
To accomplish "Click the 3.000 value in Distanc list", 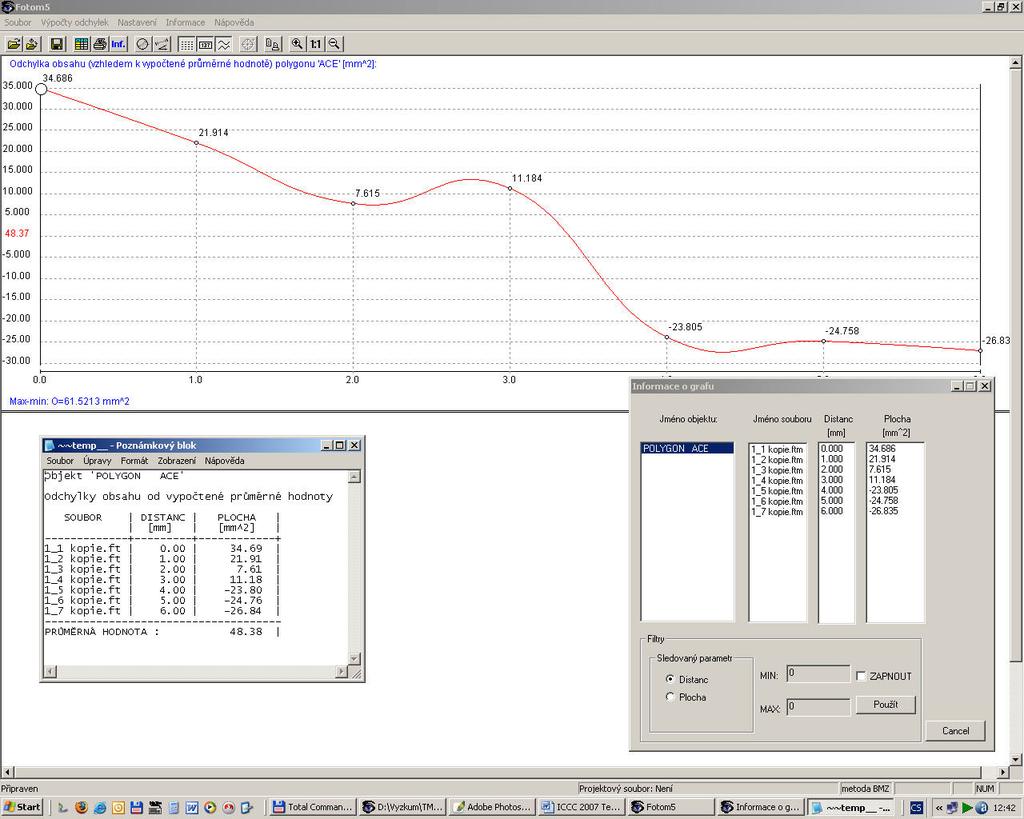I will click(831, 480).
